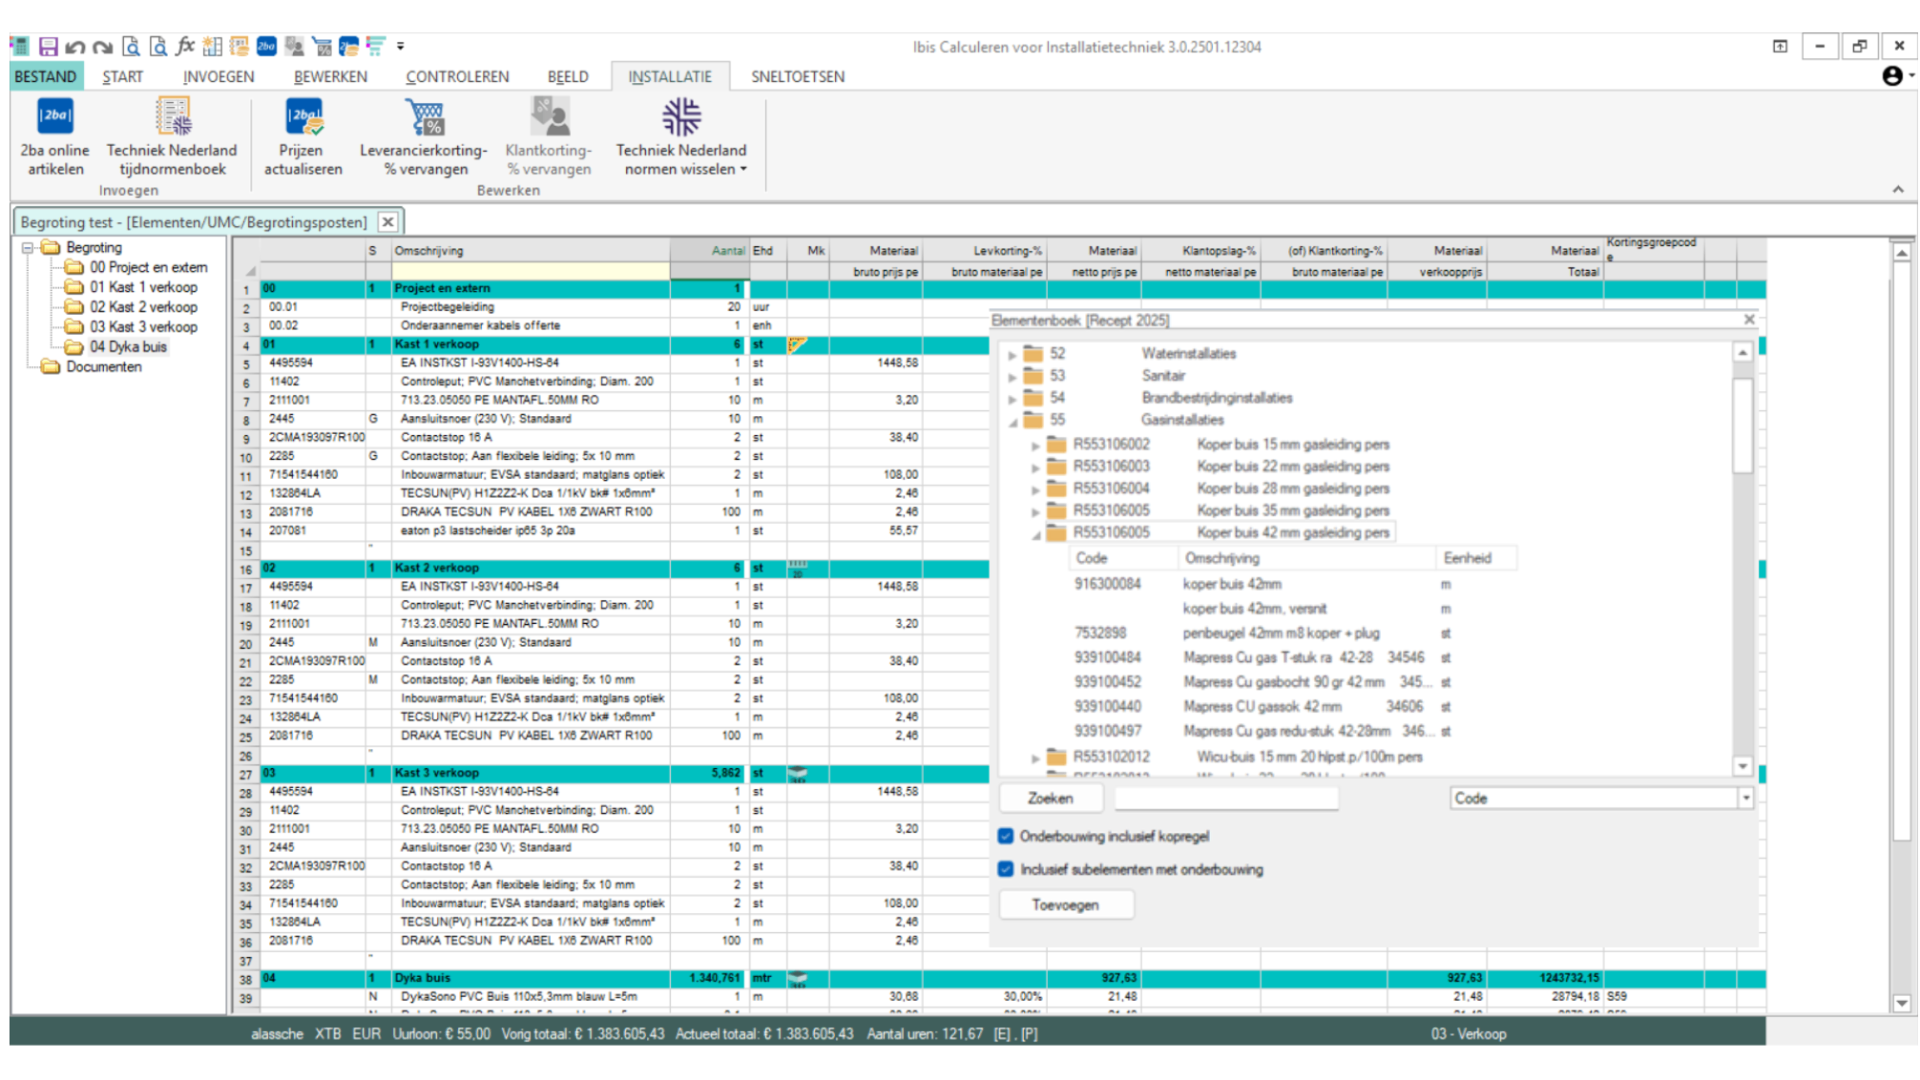Disable Onderbouwing inclusief kopregel
Viewport: 1920px width, 1080px height.
point(1005,837)
